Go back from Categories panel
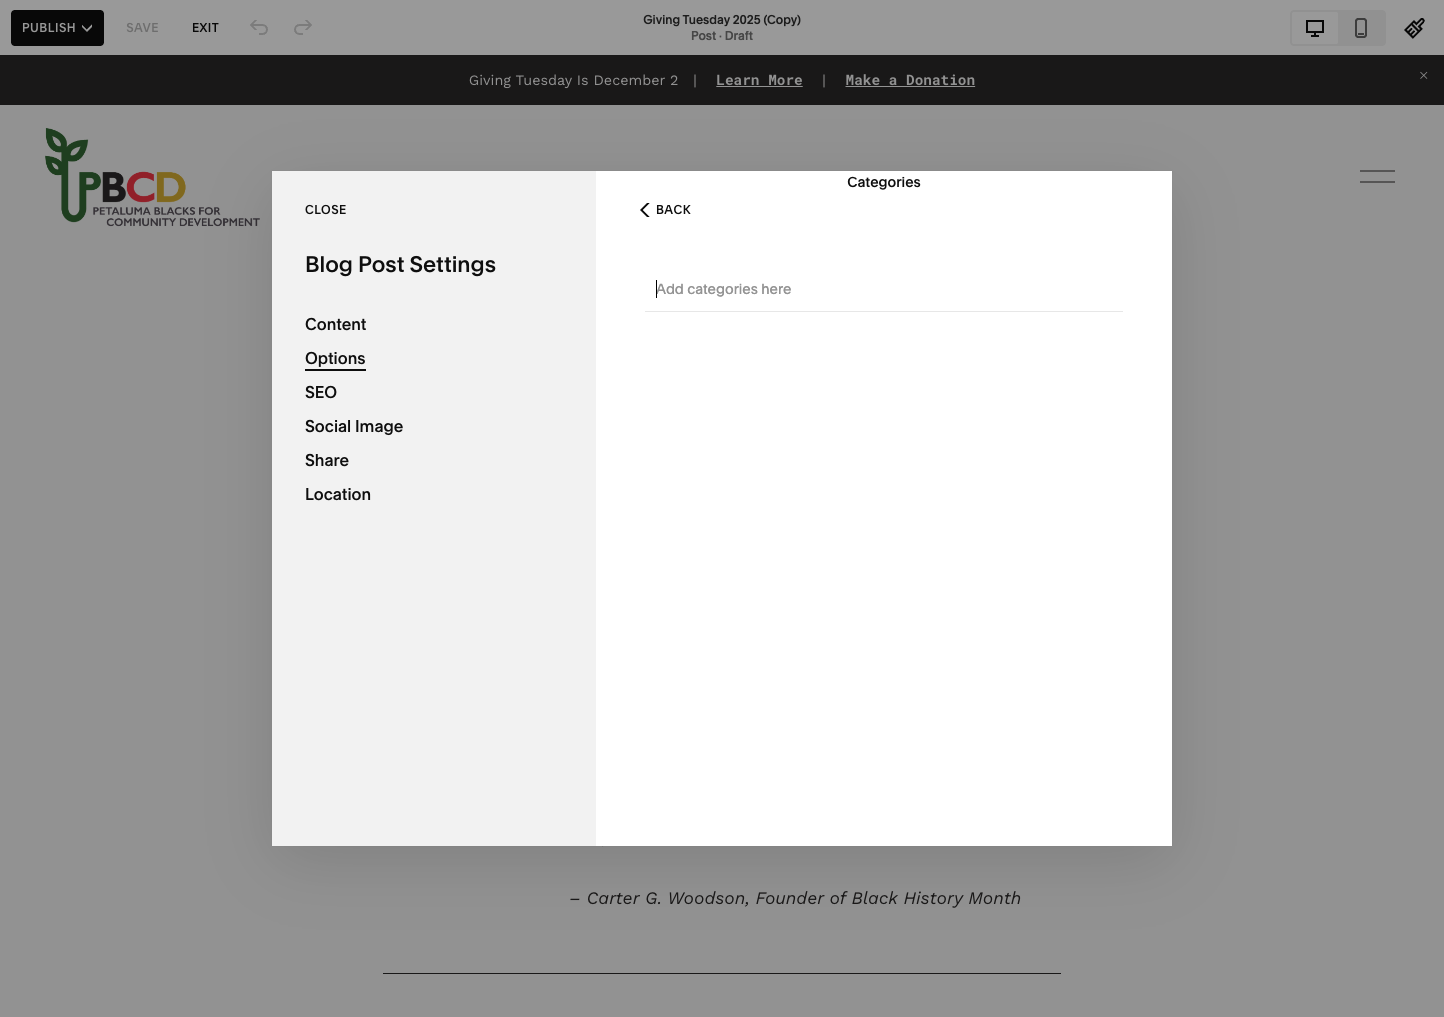 (x=665, y=210)
